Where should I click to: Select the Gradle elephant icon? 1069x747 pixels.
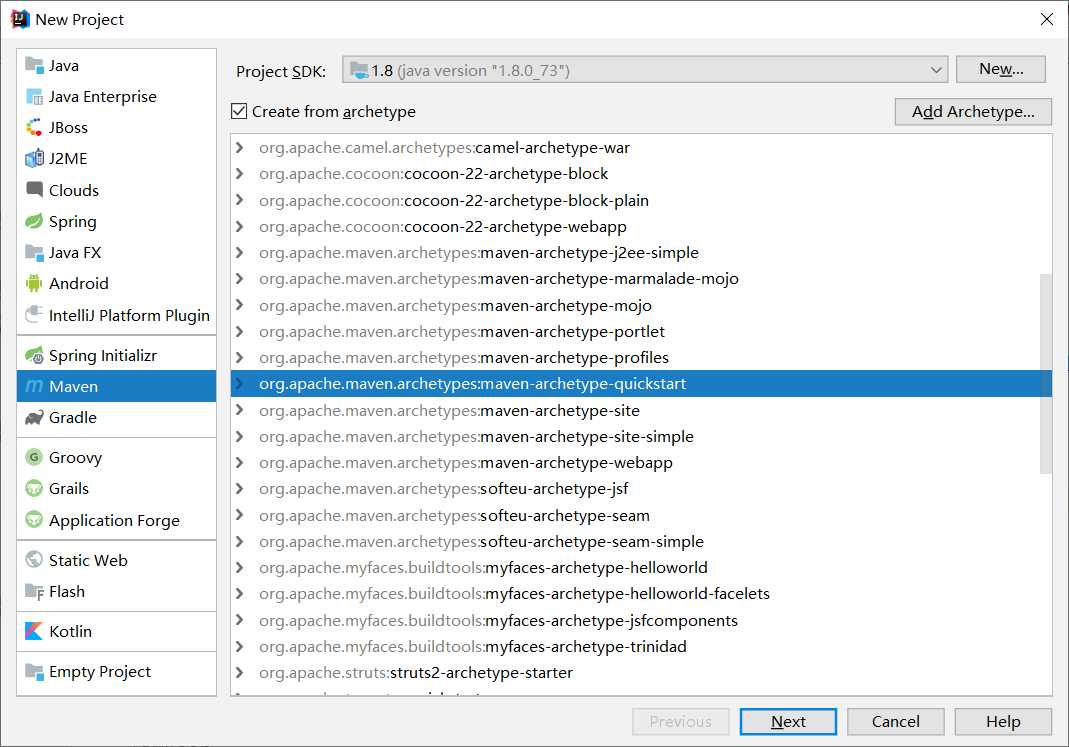pos(35,418)
